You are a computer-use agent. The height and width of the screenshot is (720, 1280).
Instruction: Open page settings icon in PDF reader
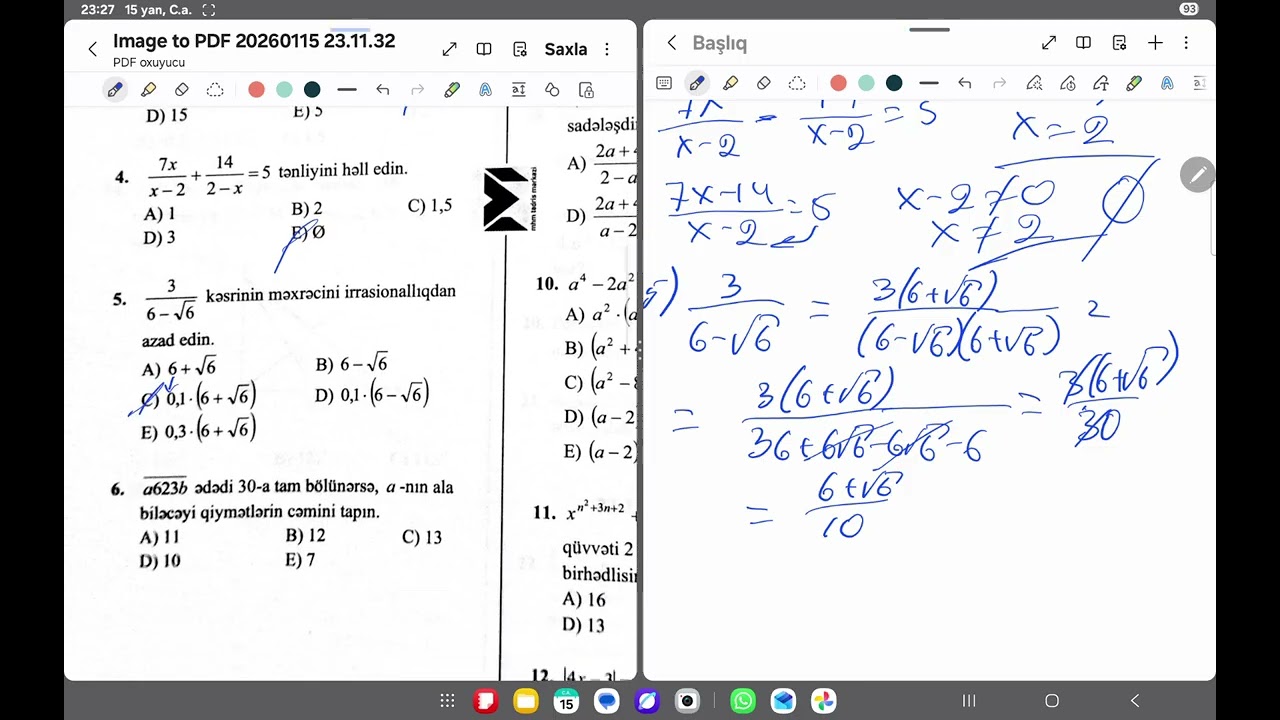[x=520, y=49]
